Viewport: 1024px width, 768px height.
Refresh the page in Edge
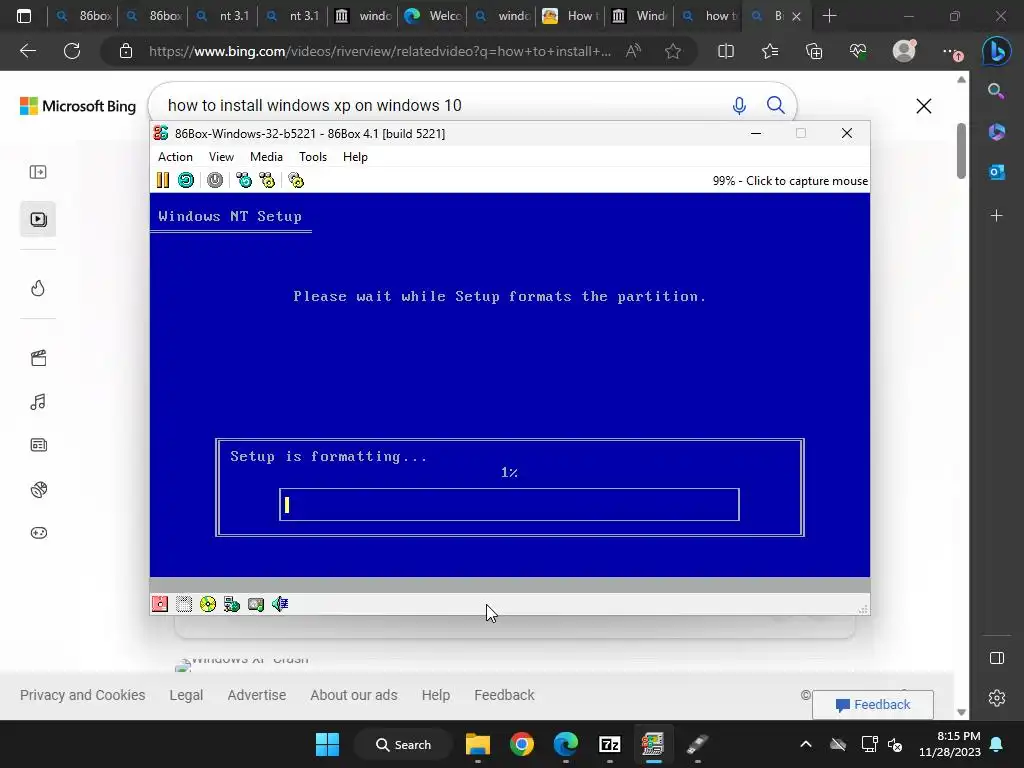coord(72,51)
